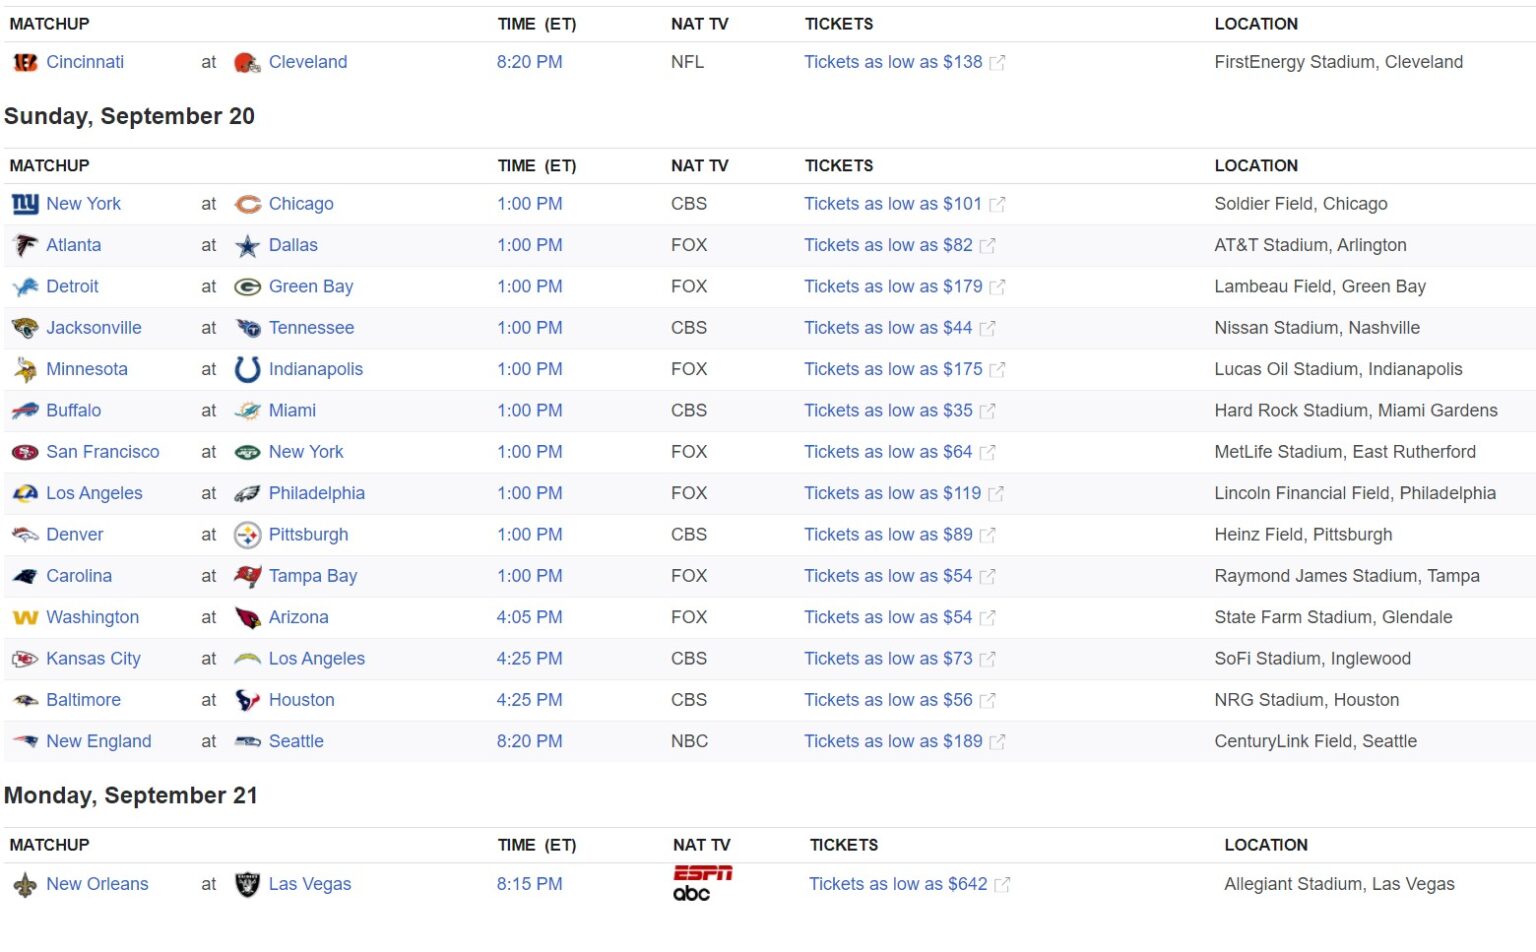Click the Cleveland Browns helmet logo
The height and width of the screenshot is (952, 1536).
246,62
